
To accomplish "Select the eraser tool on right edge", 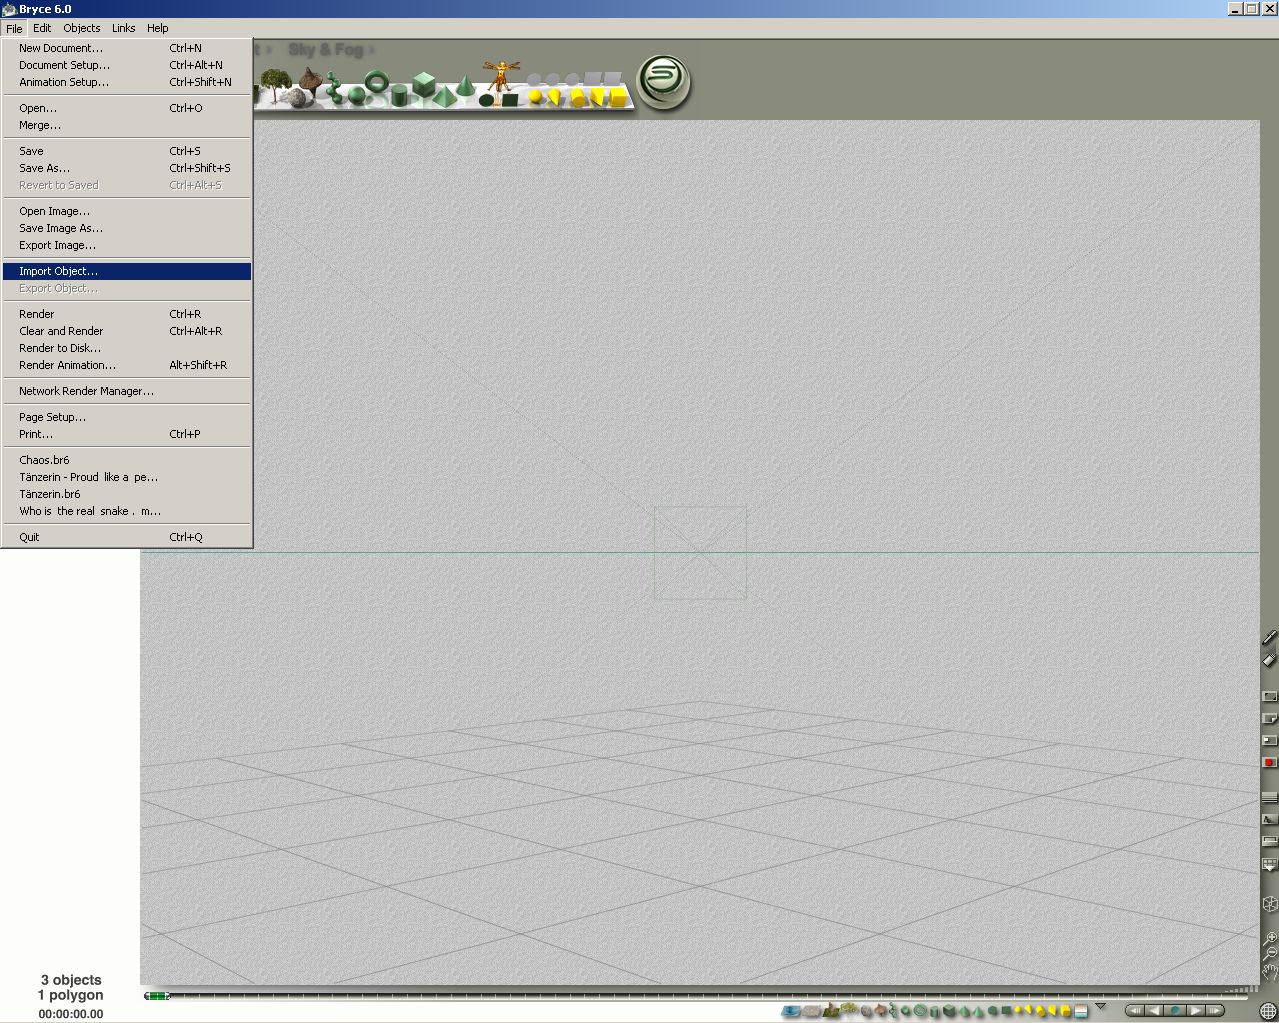I will 1269,659.
